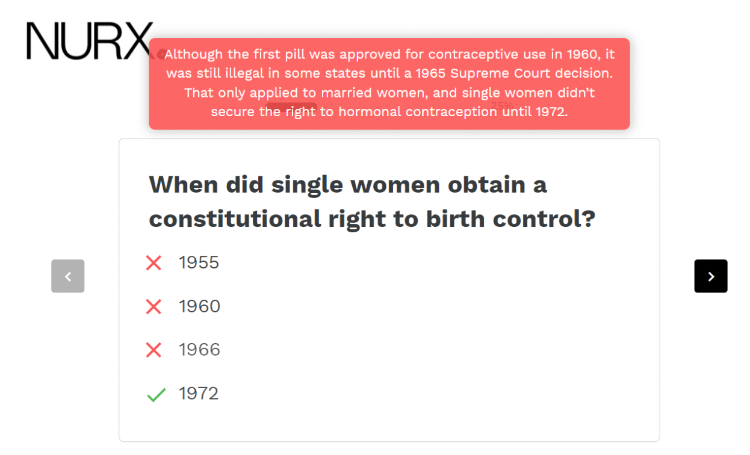Choose the correct 1972 answer option
Screen dimensions: 750x455
(199, 393)
